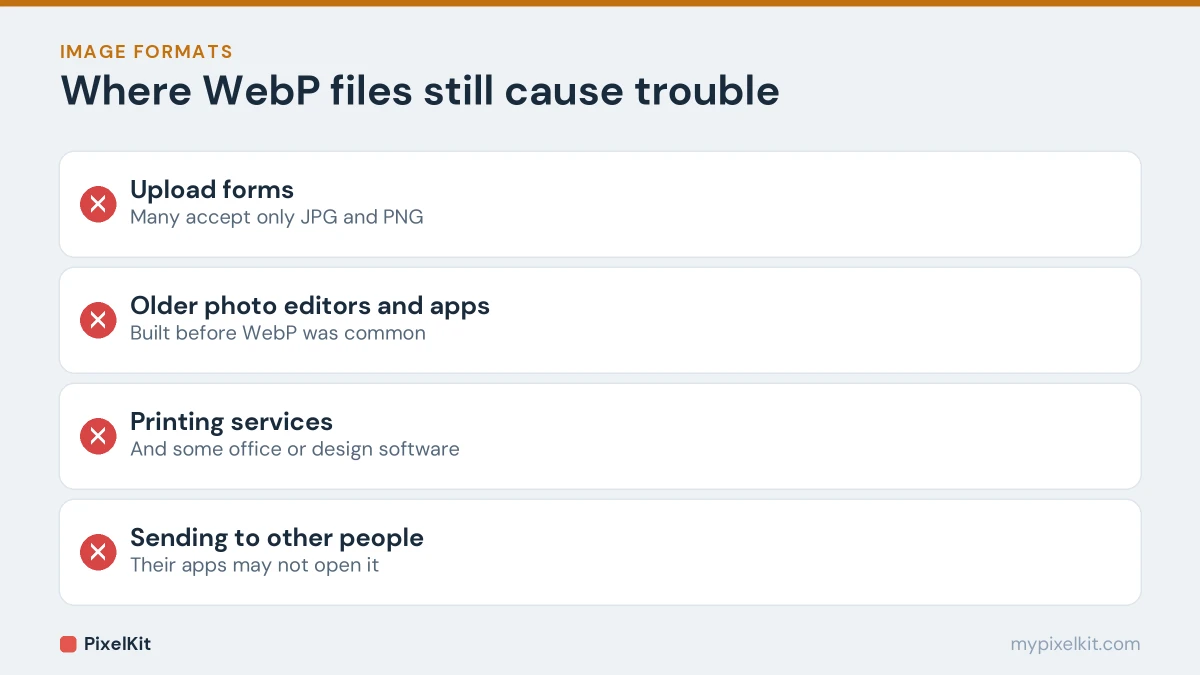The height and width of the screenshot is (675, 1200).
Task: Click the red X icon beside Sending to other people
Action: tap(98, 552)
